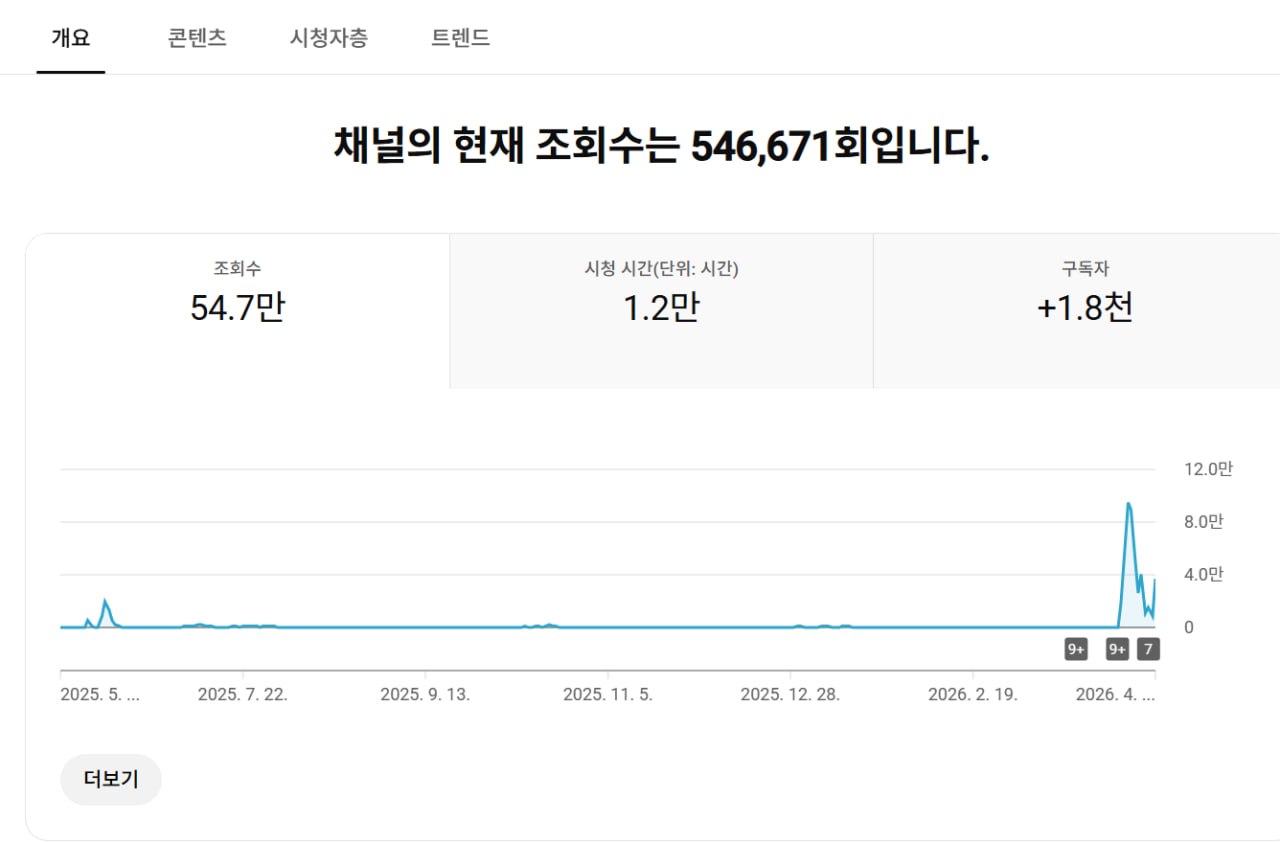Switch to the 콘텐츠 tab
The width and height of the screenshot is (1280, 843).
tap(197, 38)
